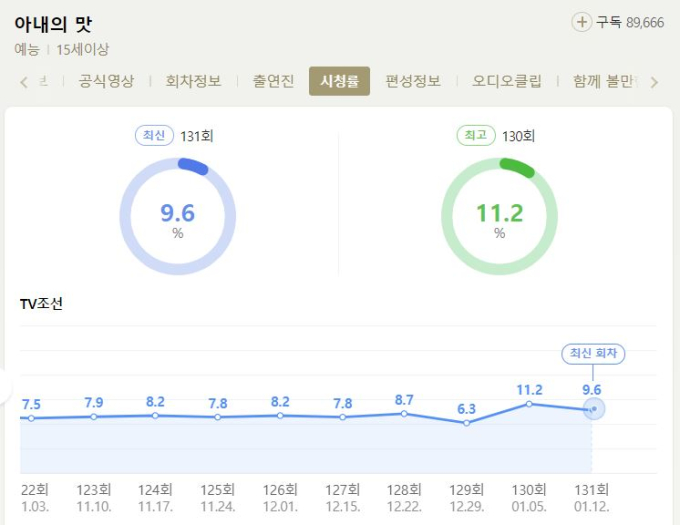
Task: Select the 시청률 tab
Action: 340,81
